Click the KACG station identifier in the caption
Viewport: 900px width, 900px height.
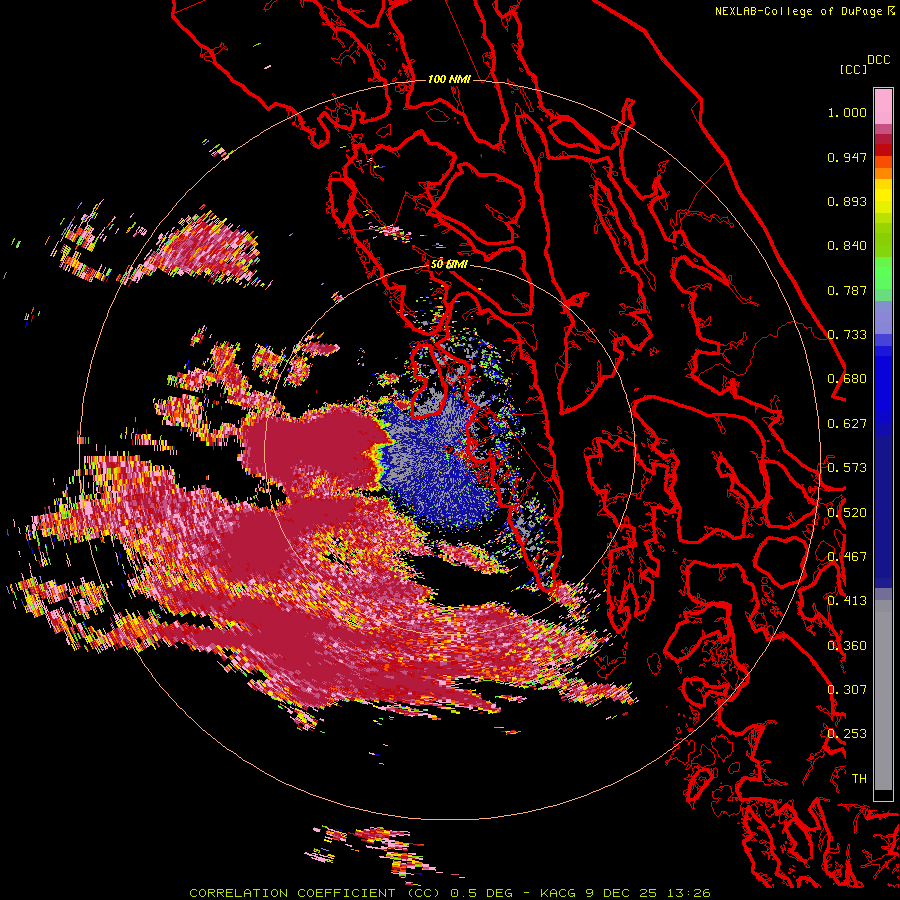tap(558, 893)
